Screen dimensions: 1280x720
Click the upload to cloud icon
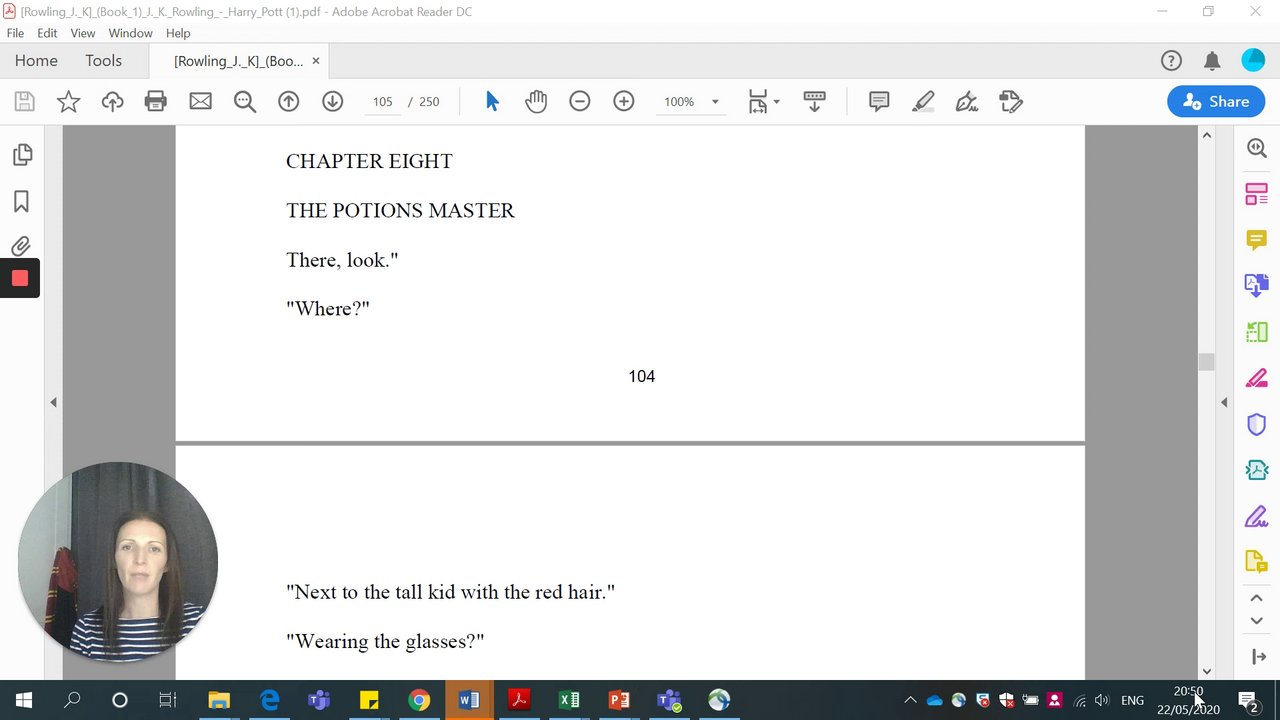112,101
